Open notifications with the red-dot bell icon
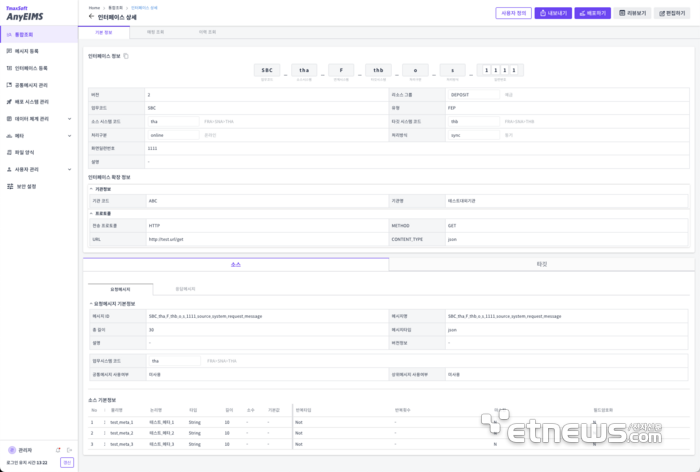The image size is (700, 472). coord(58,450)
